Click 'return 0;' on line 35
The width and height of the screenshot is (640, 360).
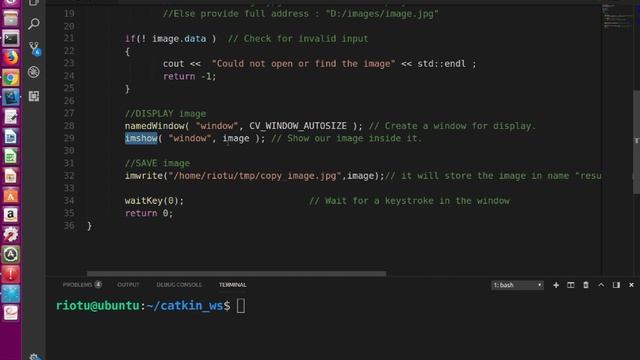[149, 213]
